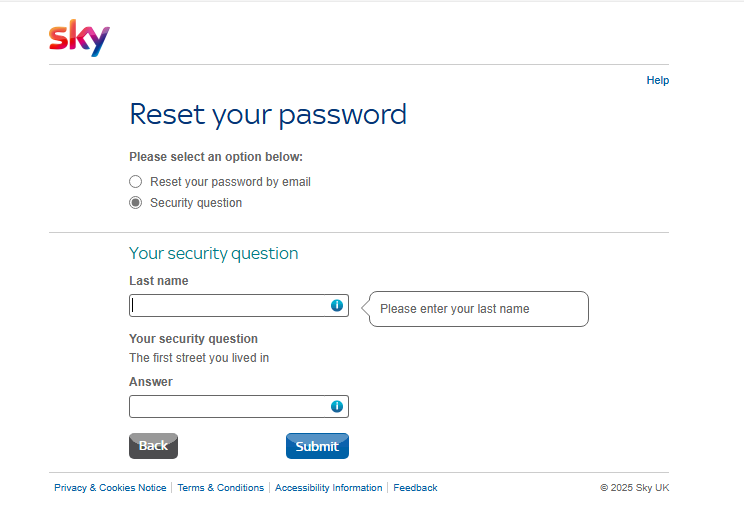Open the Accessibility Information link

tap(328, 488)
